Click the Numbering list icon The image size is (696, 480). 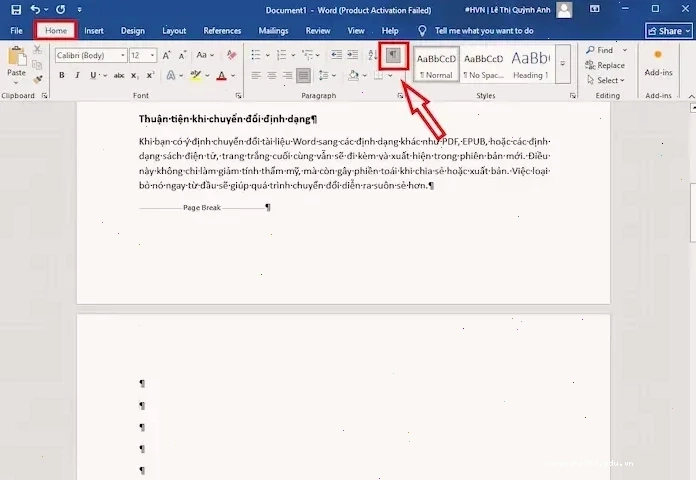pyautogui.click(x=281, y=55)
